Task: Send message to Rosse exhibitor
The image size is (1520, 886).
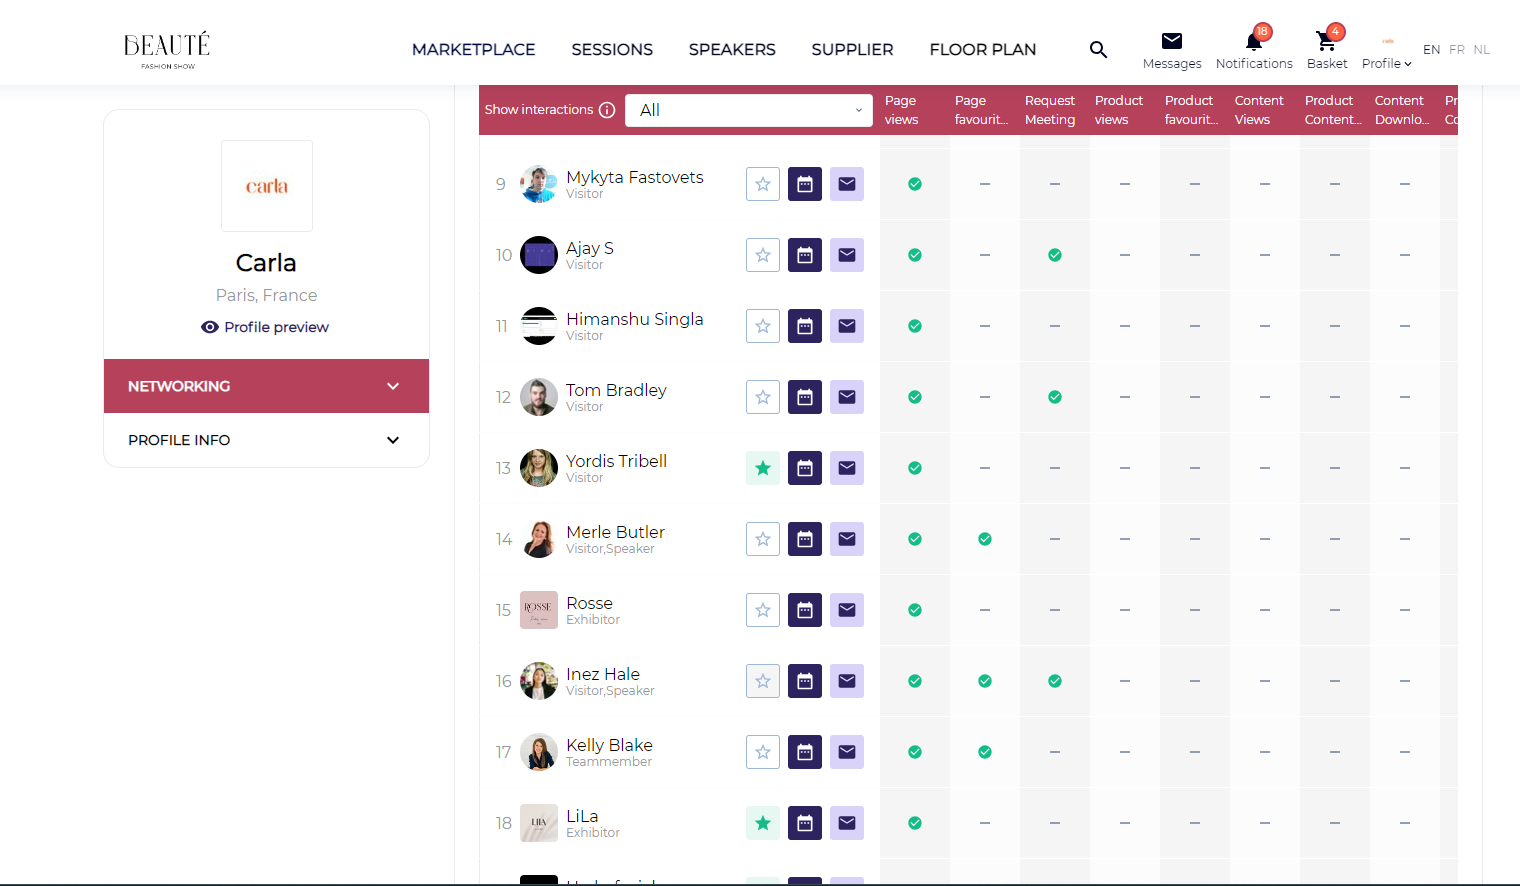Action: tap(847, 610)
